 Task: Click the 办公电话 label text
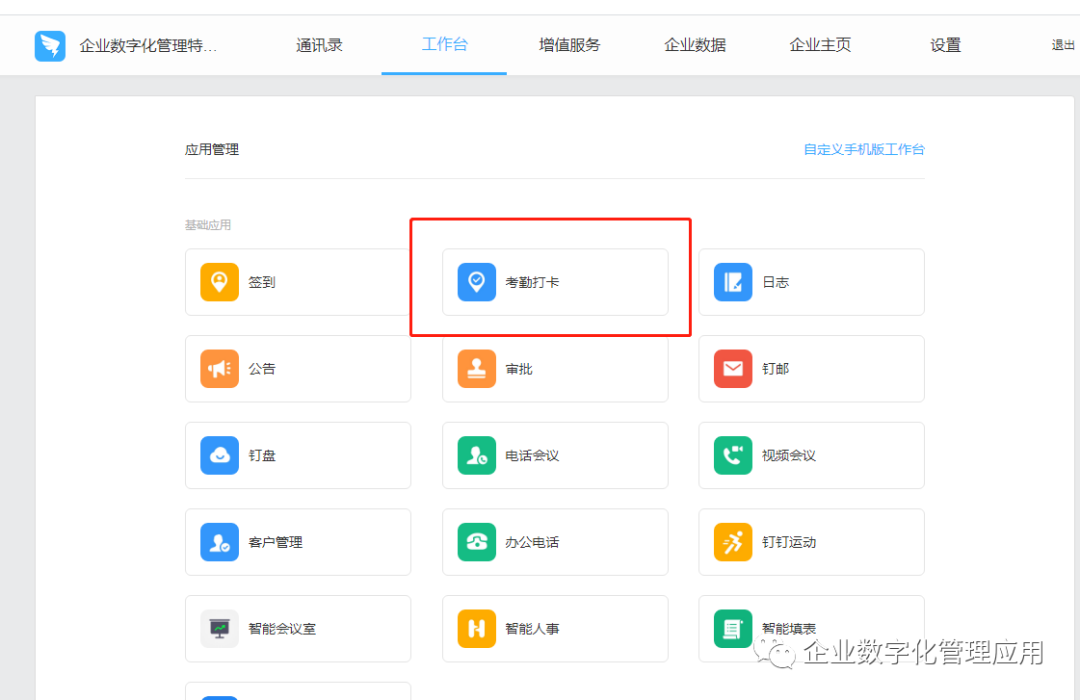pos(532,543)
